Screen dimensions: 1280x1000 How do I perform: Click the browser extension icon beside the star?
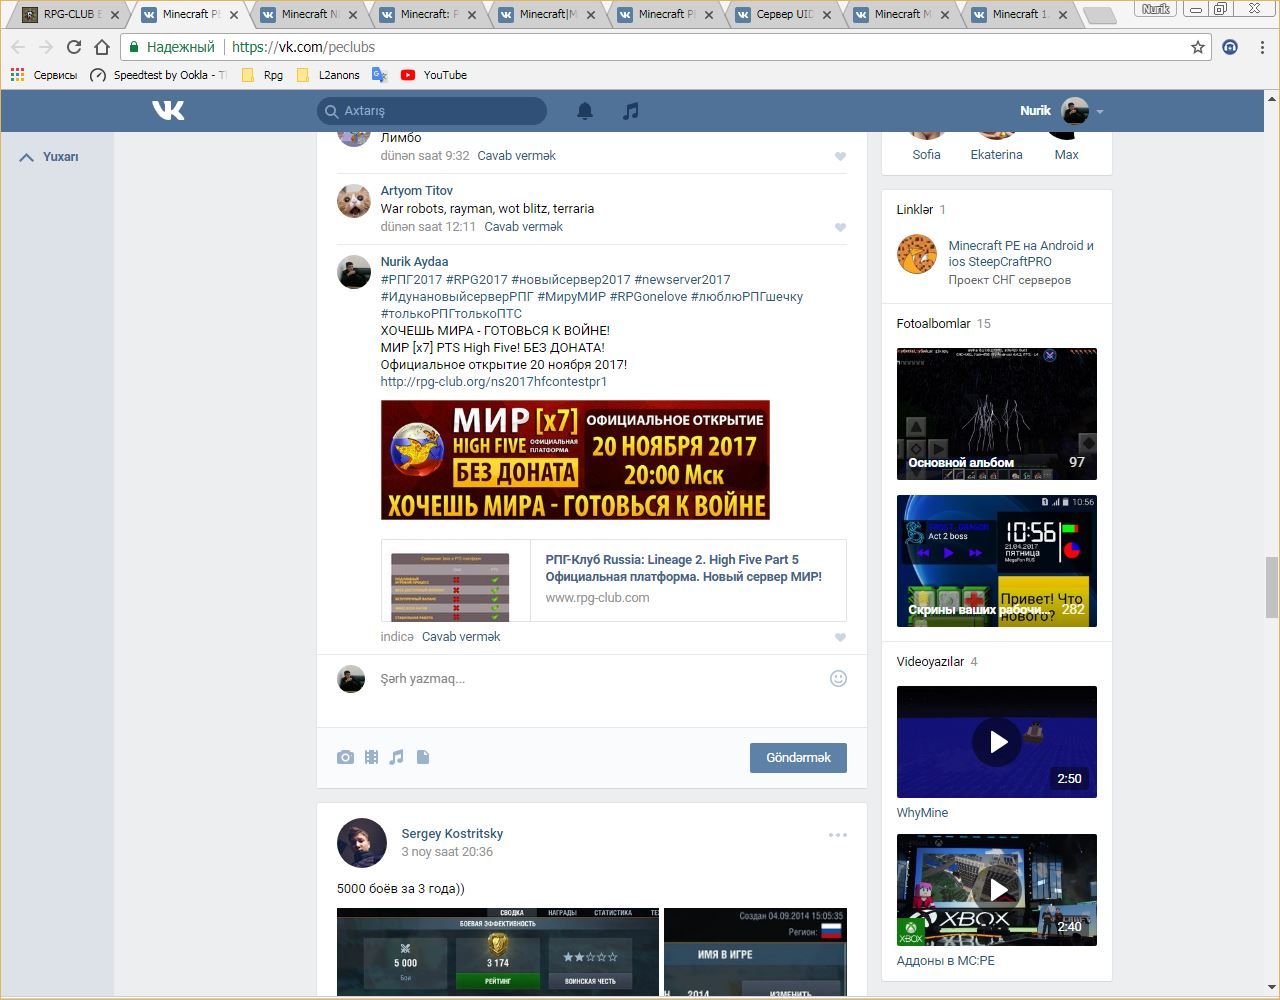[x=1231, y=47]
